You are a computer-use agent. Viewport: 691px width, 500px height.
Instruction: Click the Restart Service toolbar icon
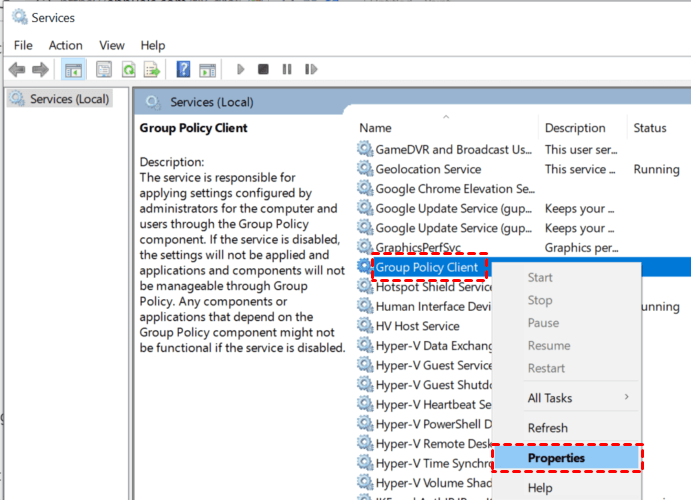coord(311,69)
